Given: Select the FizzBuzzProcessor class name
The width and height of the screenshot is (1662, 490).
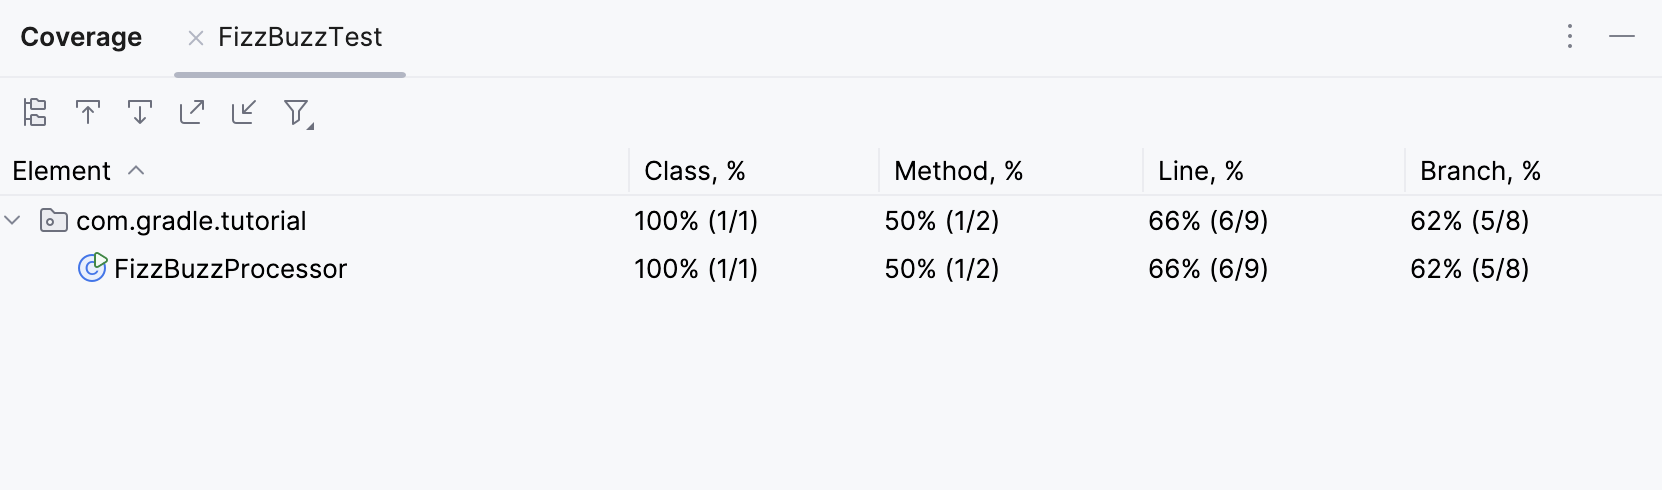Looking at the screenshot, I should tap(230, 269).
